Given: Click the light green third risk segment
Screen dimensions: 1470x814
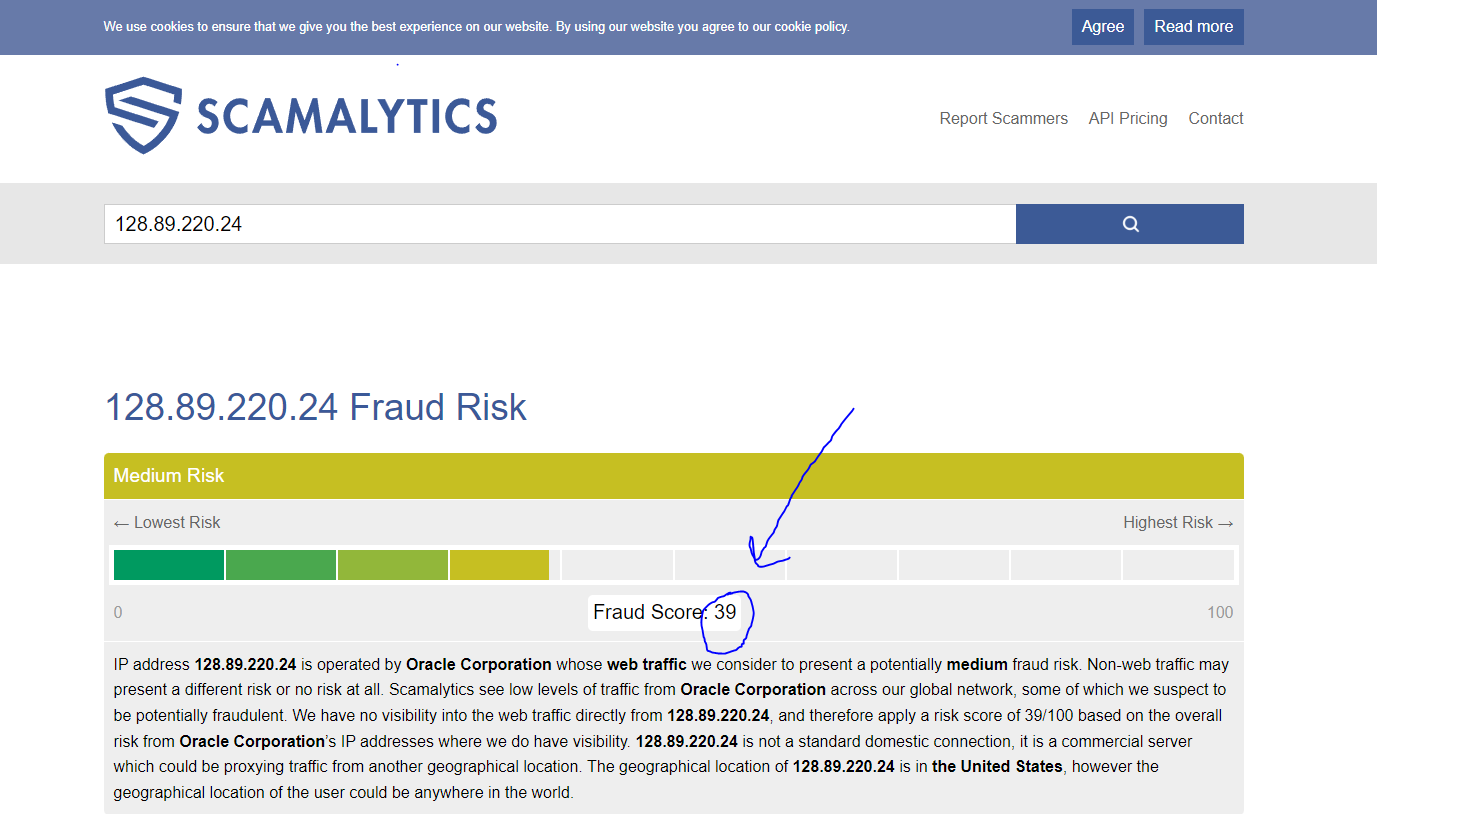Looking at the screenshot, I should [393, 565].
